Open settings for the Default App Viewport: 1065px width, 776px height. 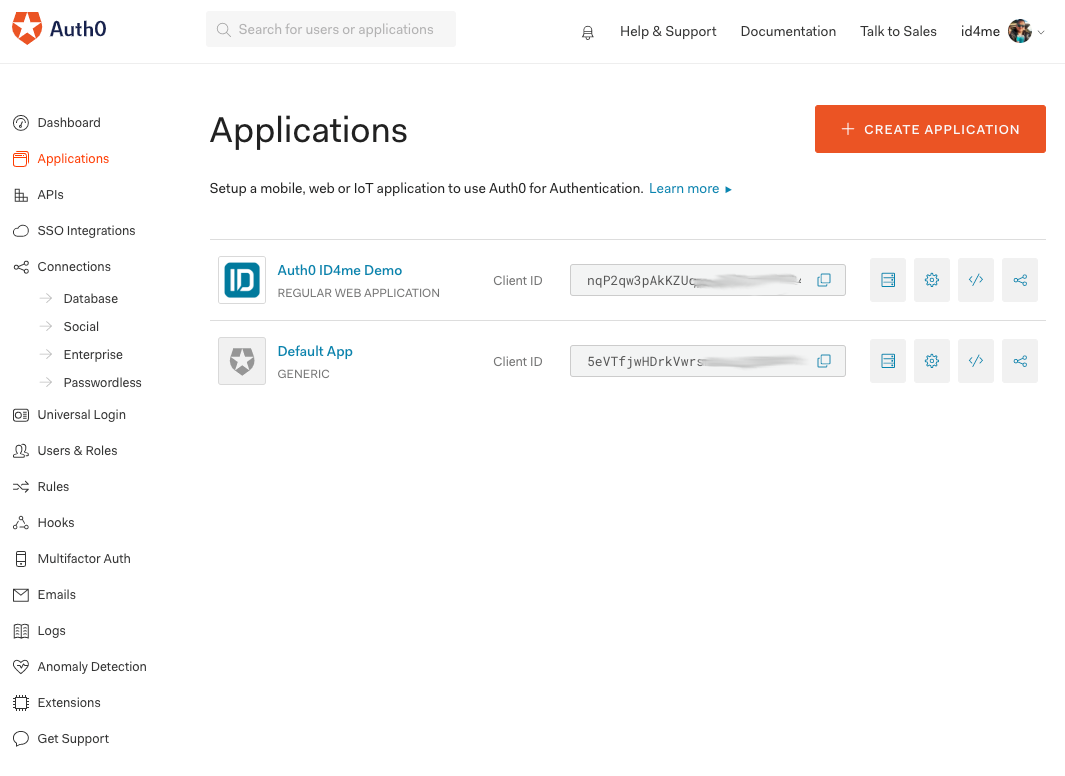point(931,361)
